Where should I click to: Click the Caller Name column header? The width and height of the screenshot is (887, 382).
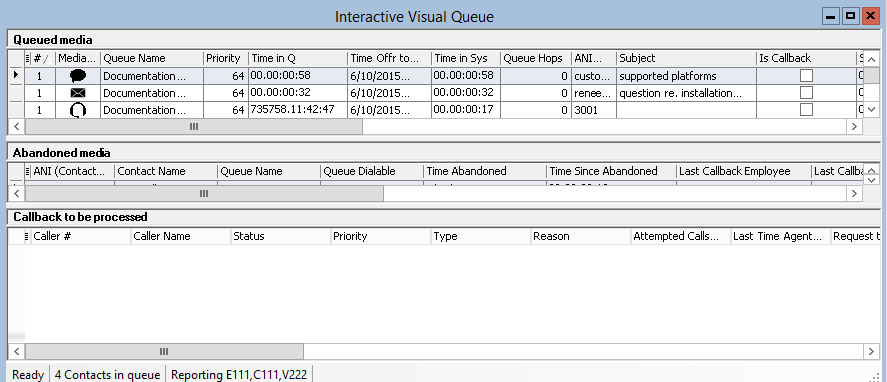tap(180, 237)
